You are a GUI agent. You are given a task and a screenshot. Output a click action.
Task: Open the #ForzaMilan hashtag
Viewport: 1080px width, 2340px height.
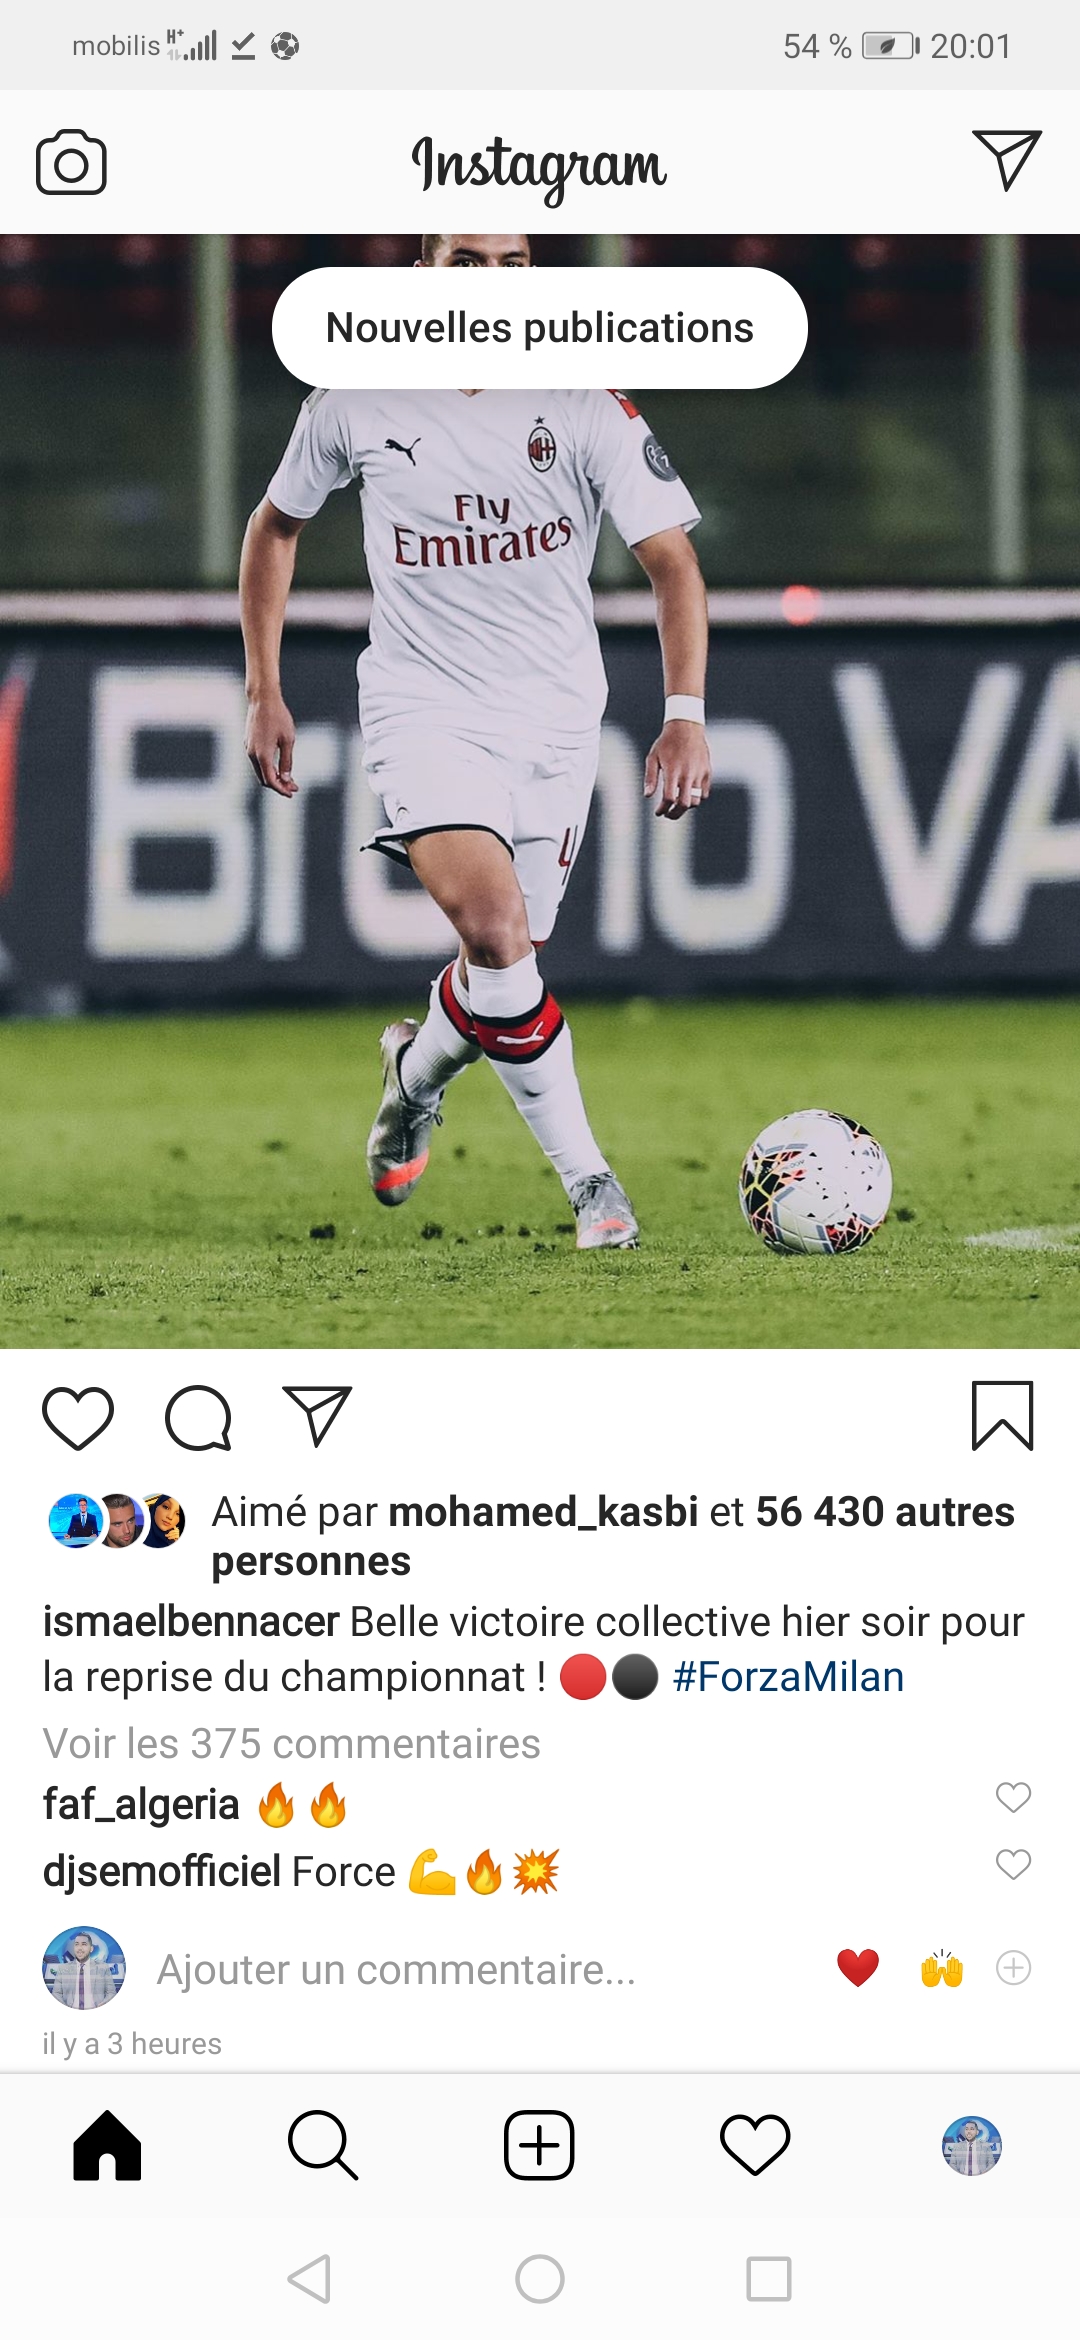pyautogui.click(x=788, y=1677)
